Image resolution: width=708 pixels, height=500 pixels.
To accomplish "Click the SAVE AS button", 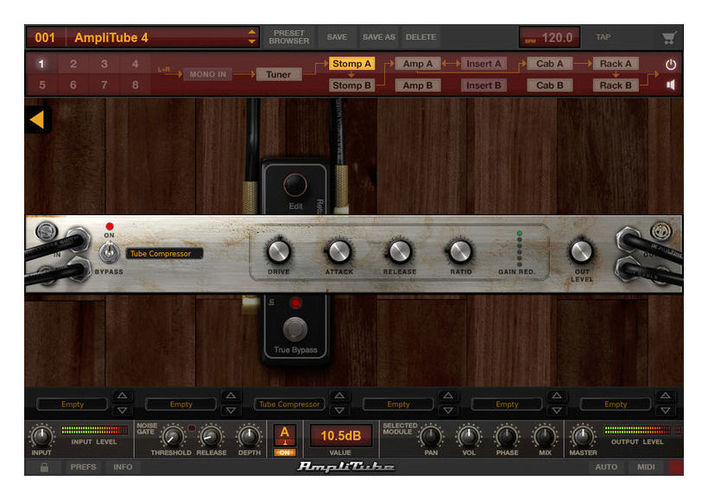I will coord(379,37).
